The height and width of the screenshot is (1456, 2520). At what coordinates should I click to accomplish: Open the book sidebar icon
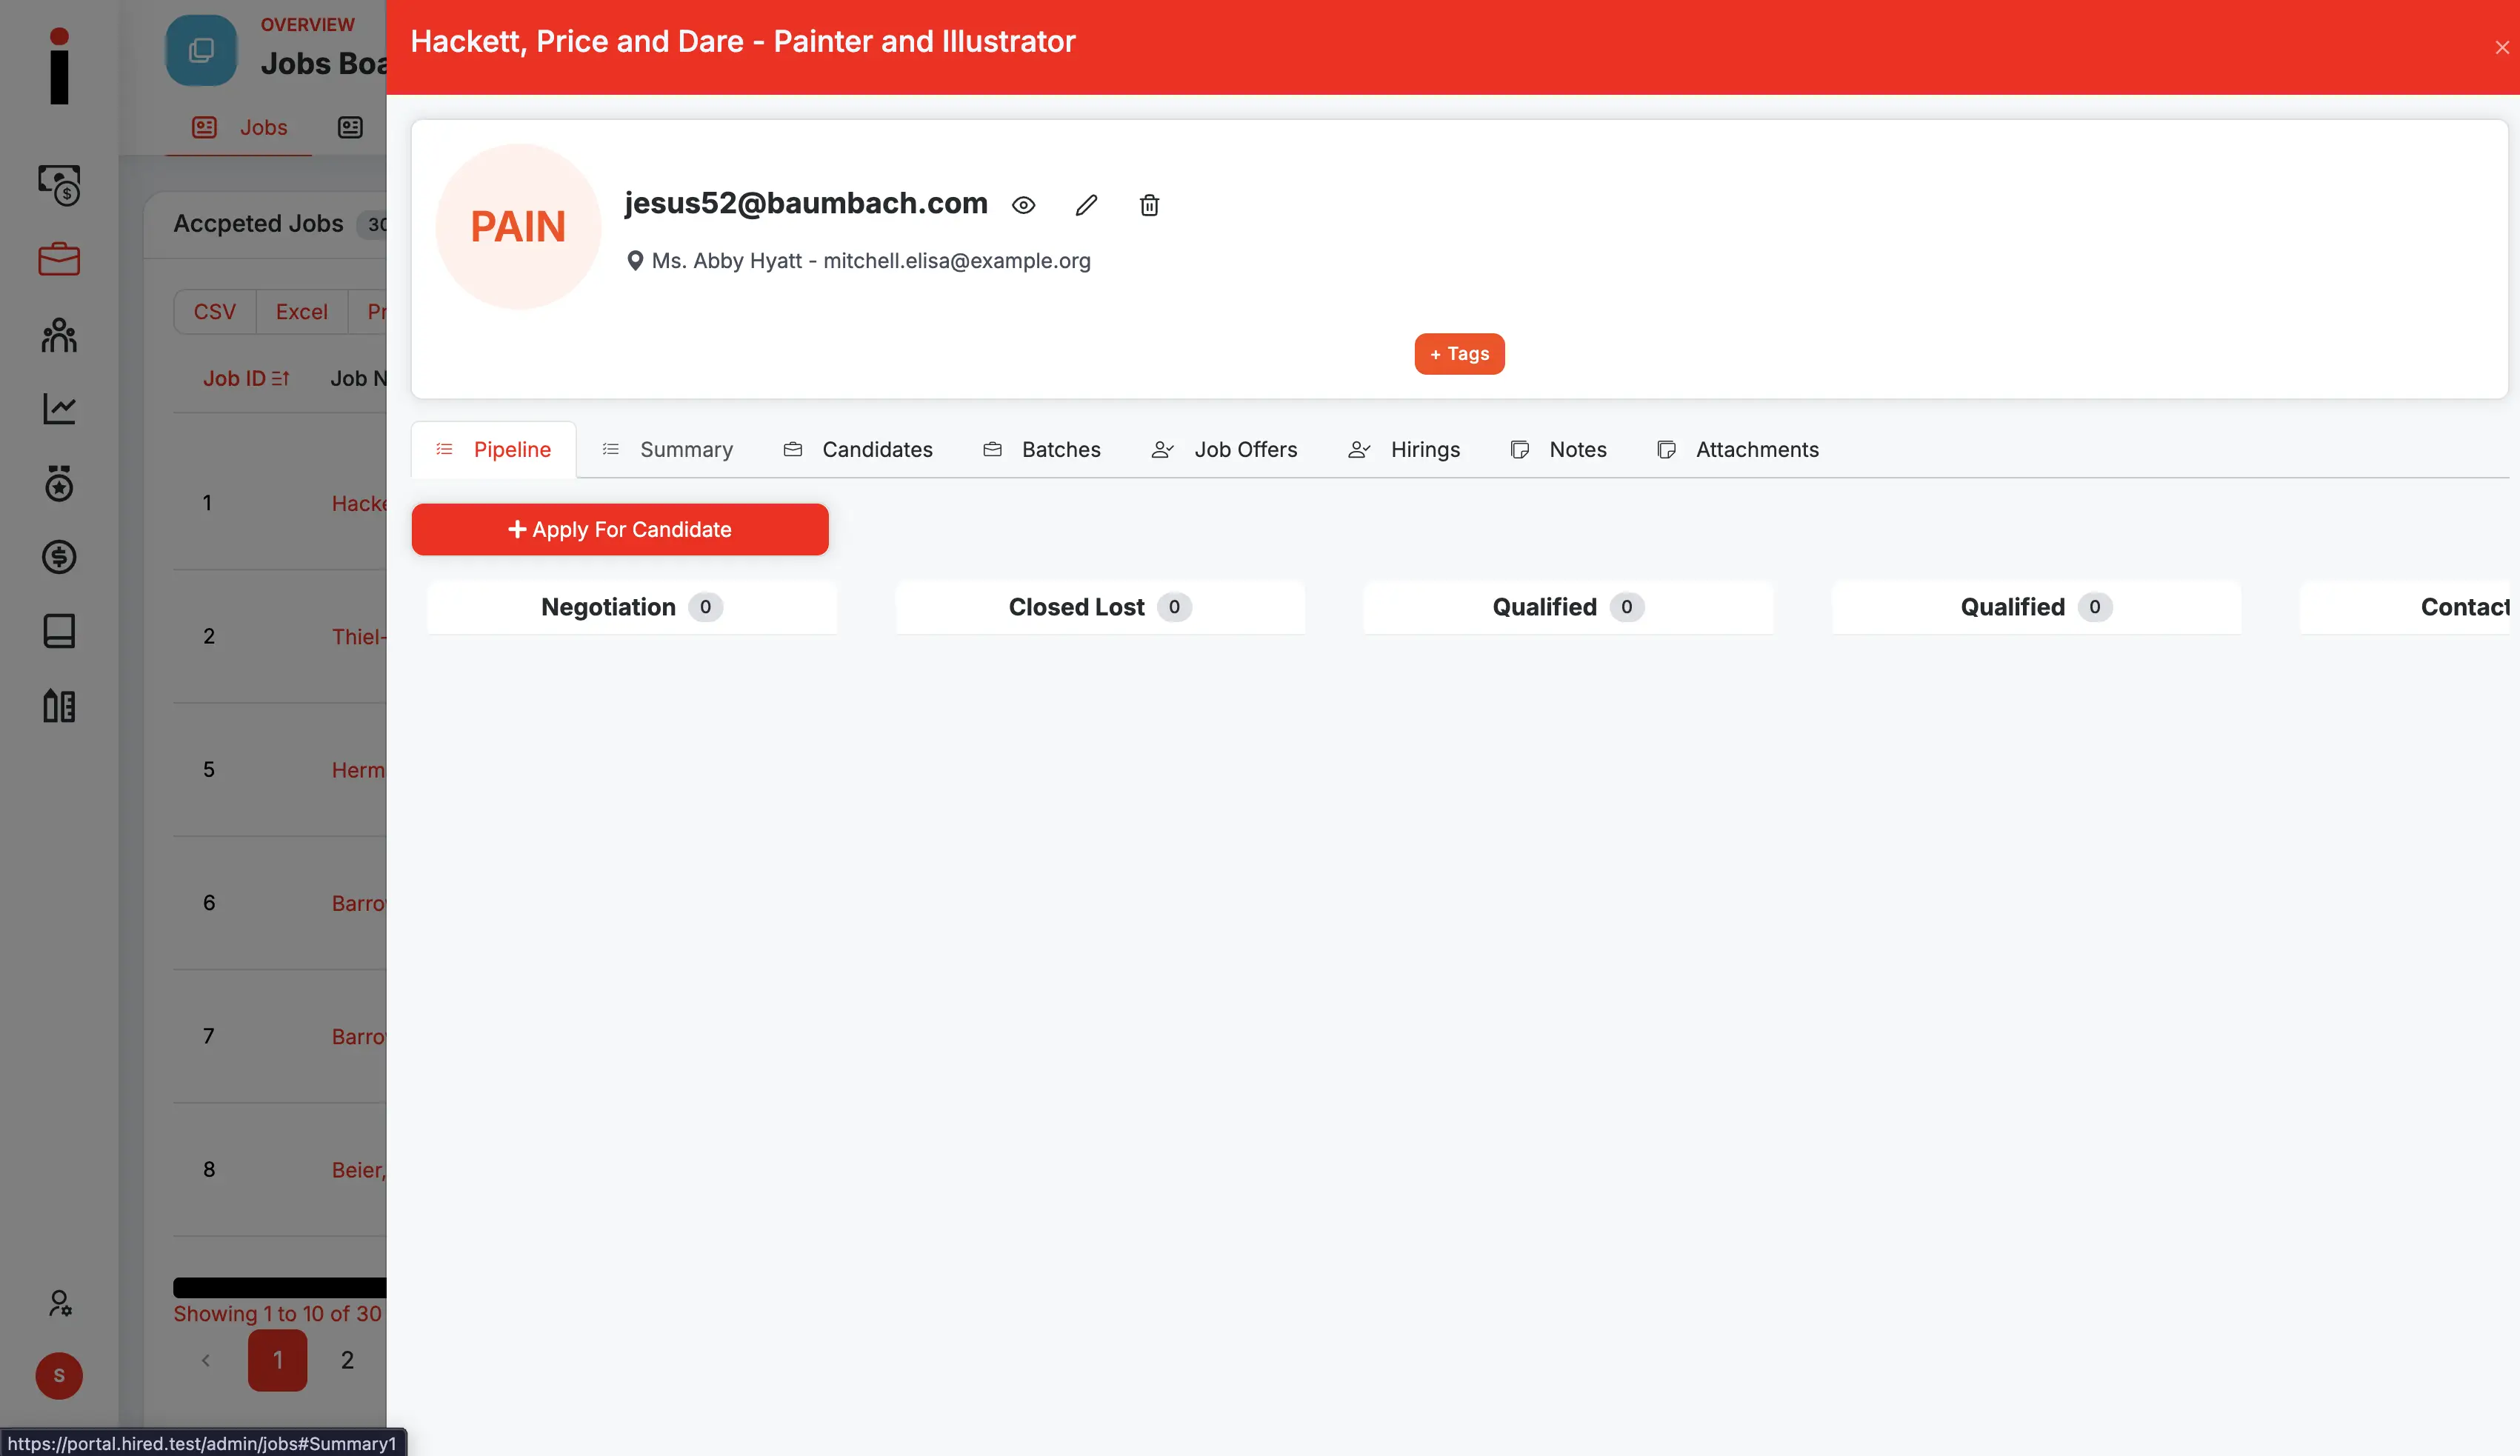pos(59,631)
